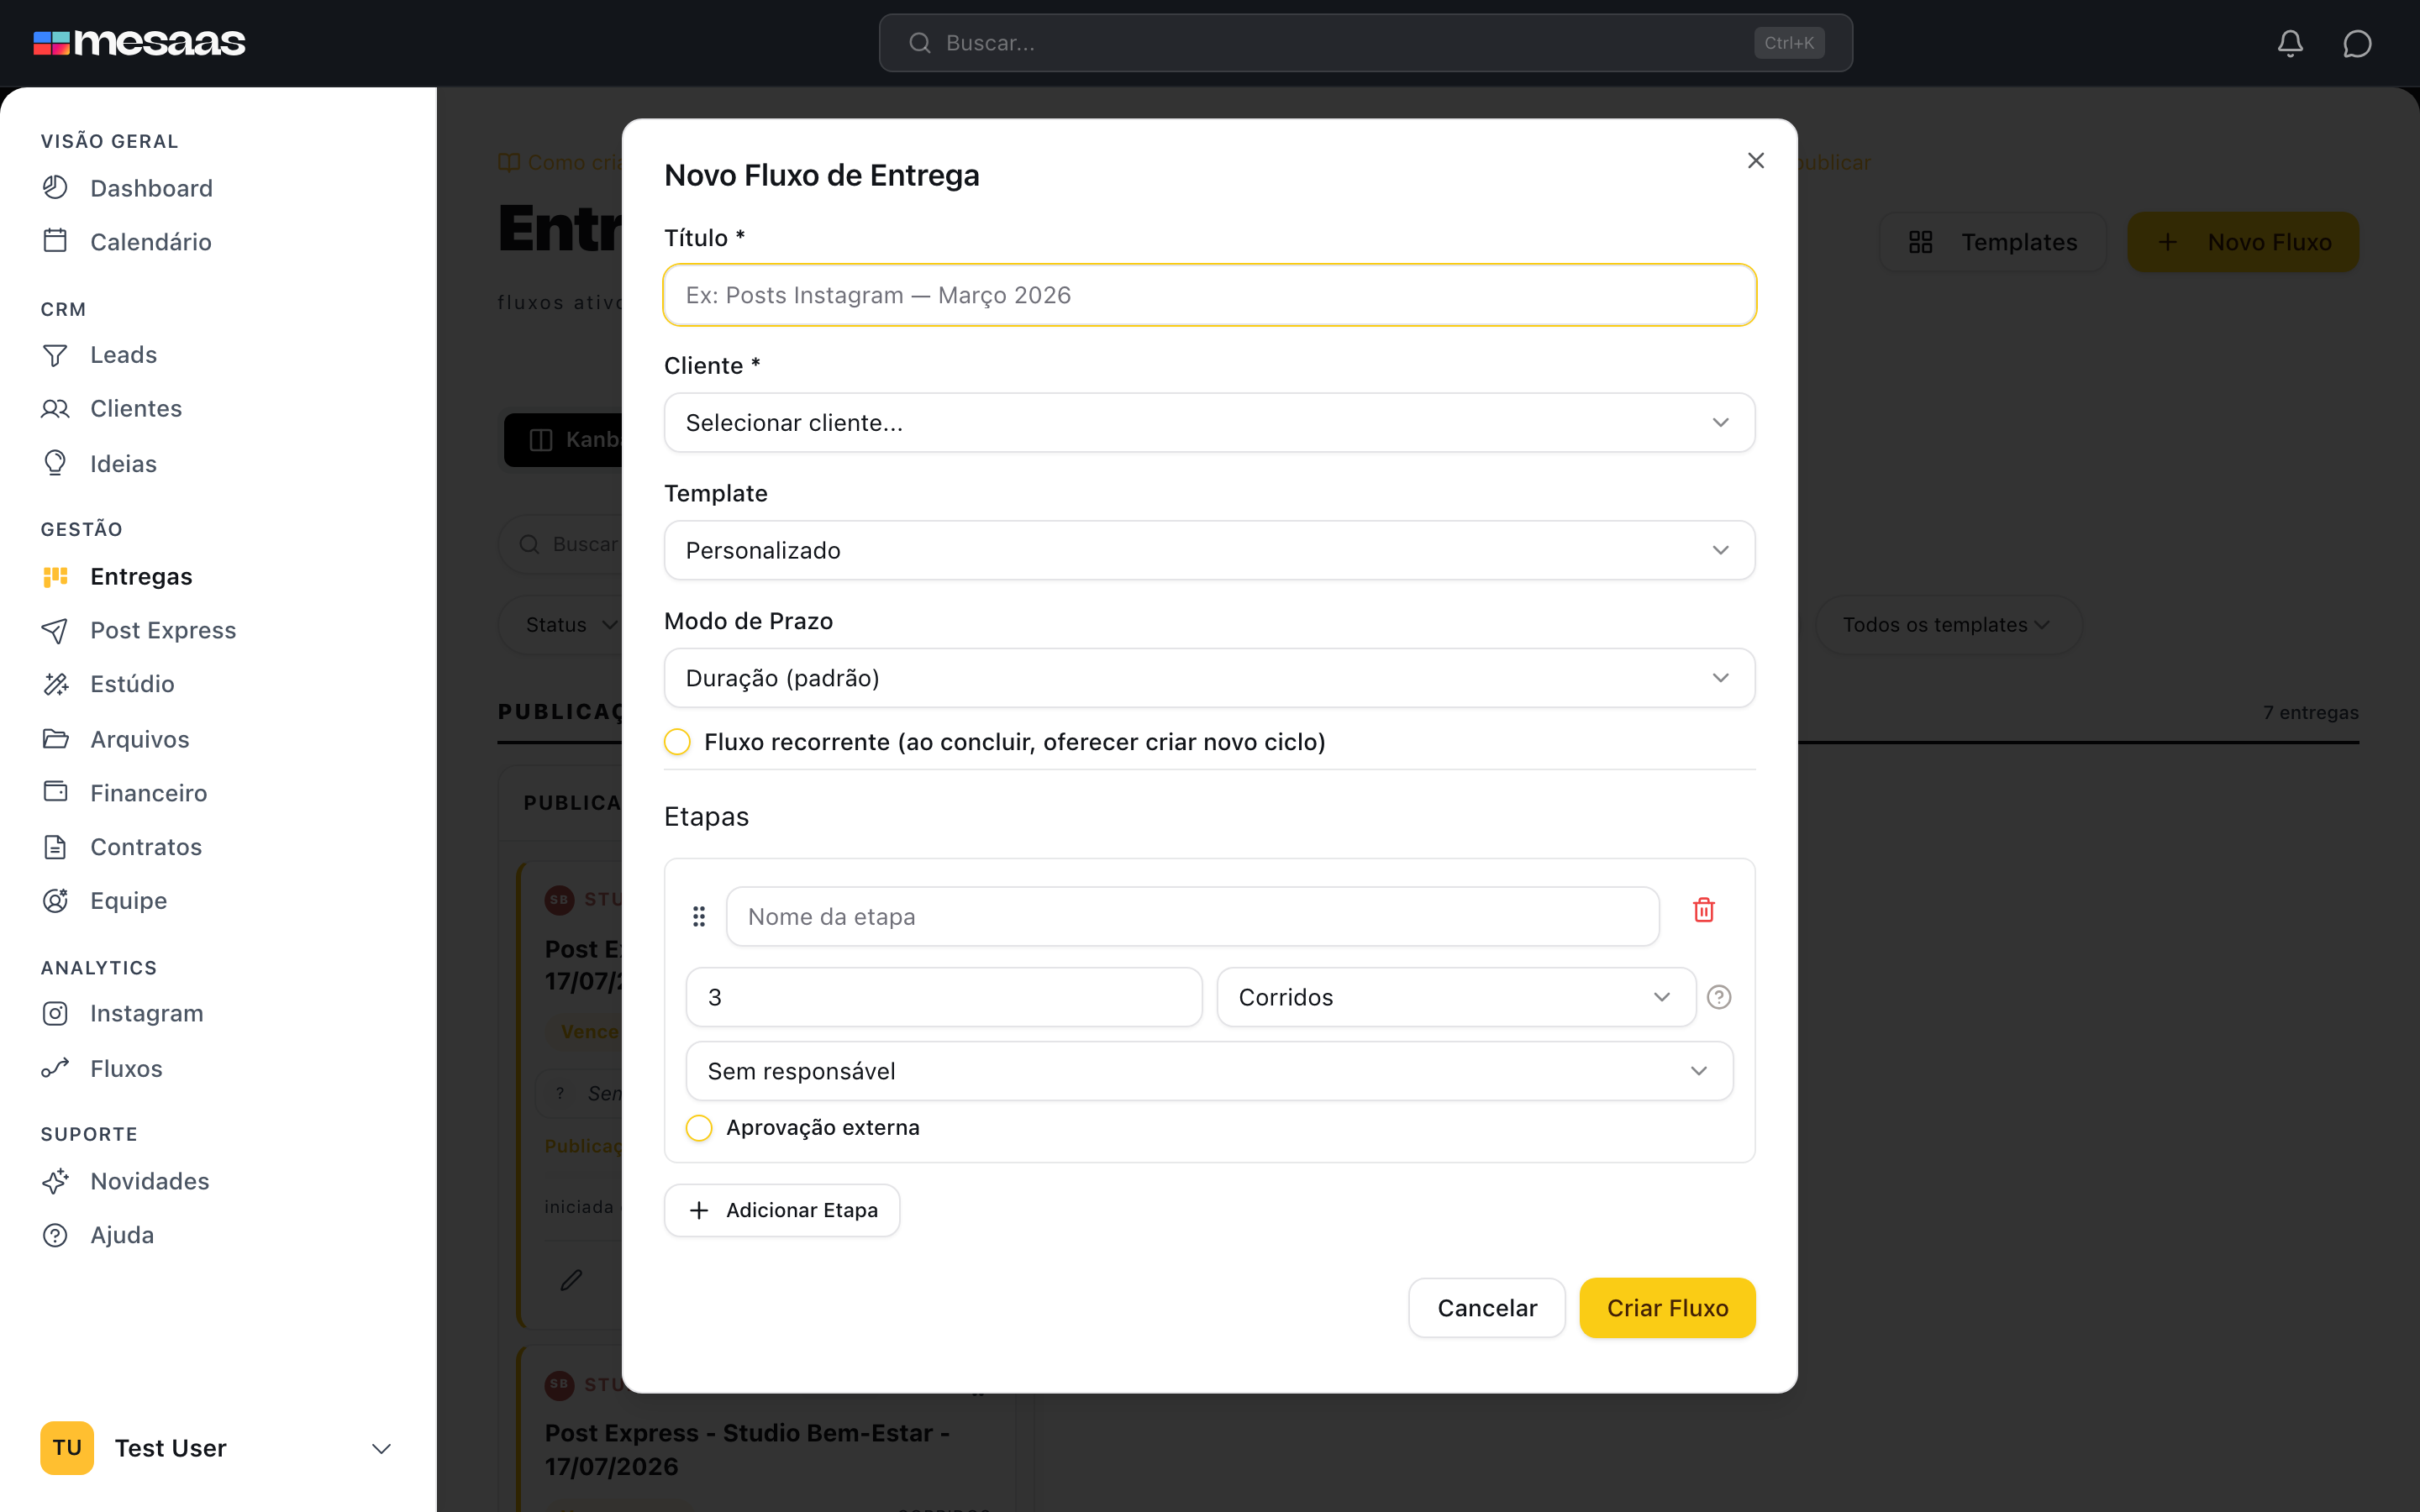
Task: Click the Estúdio magic wand icon
Action: tap(55, 684)
